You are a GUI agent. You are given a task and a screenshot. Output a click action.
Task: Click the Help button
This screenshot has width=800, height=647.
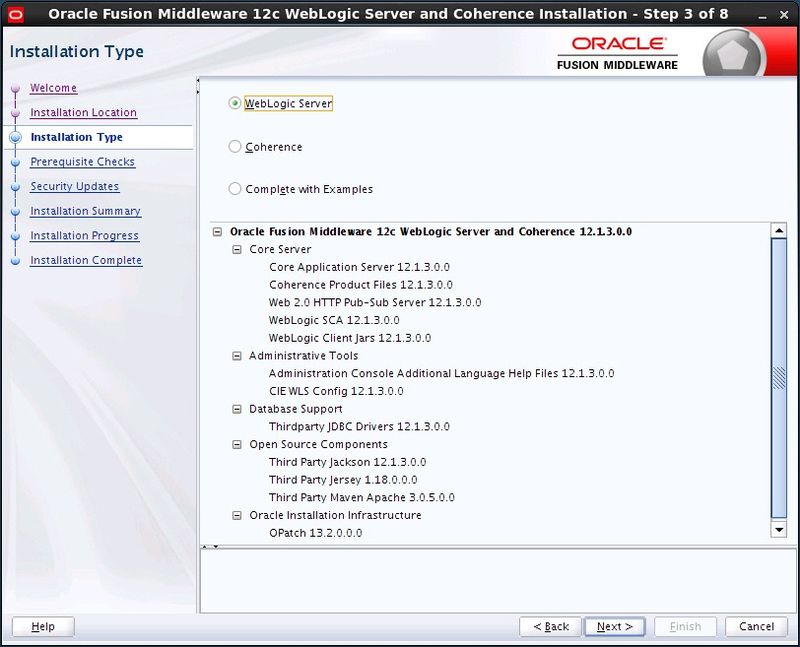(x=43, y=627)
